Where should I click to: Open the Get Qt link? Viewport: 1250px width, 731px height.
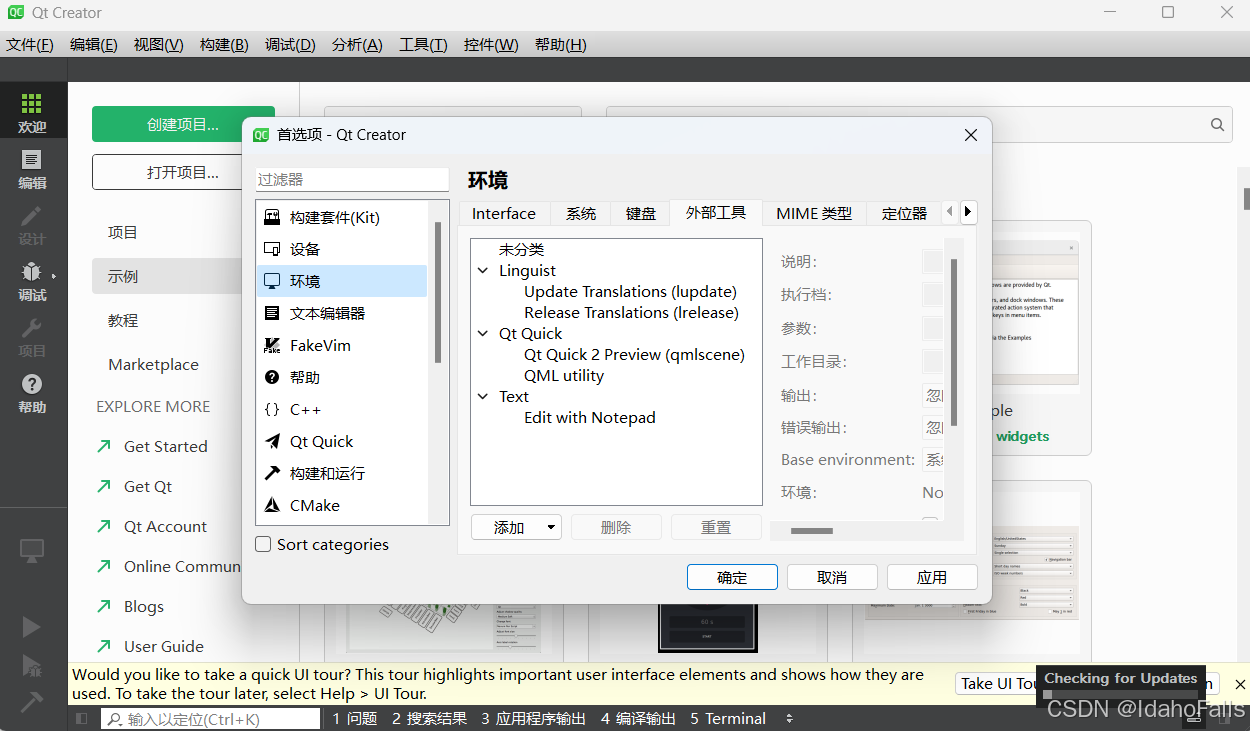click(148, 486)
